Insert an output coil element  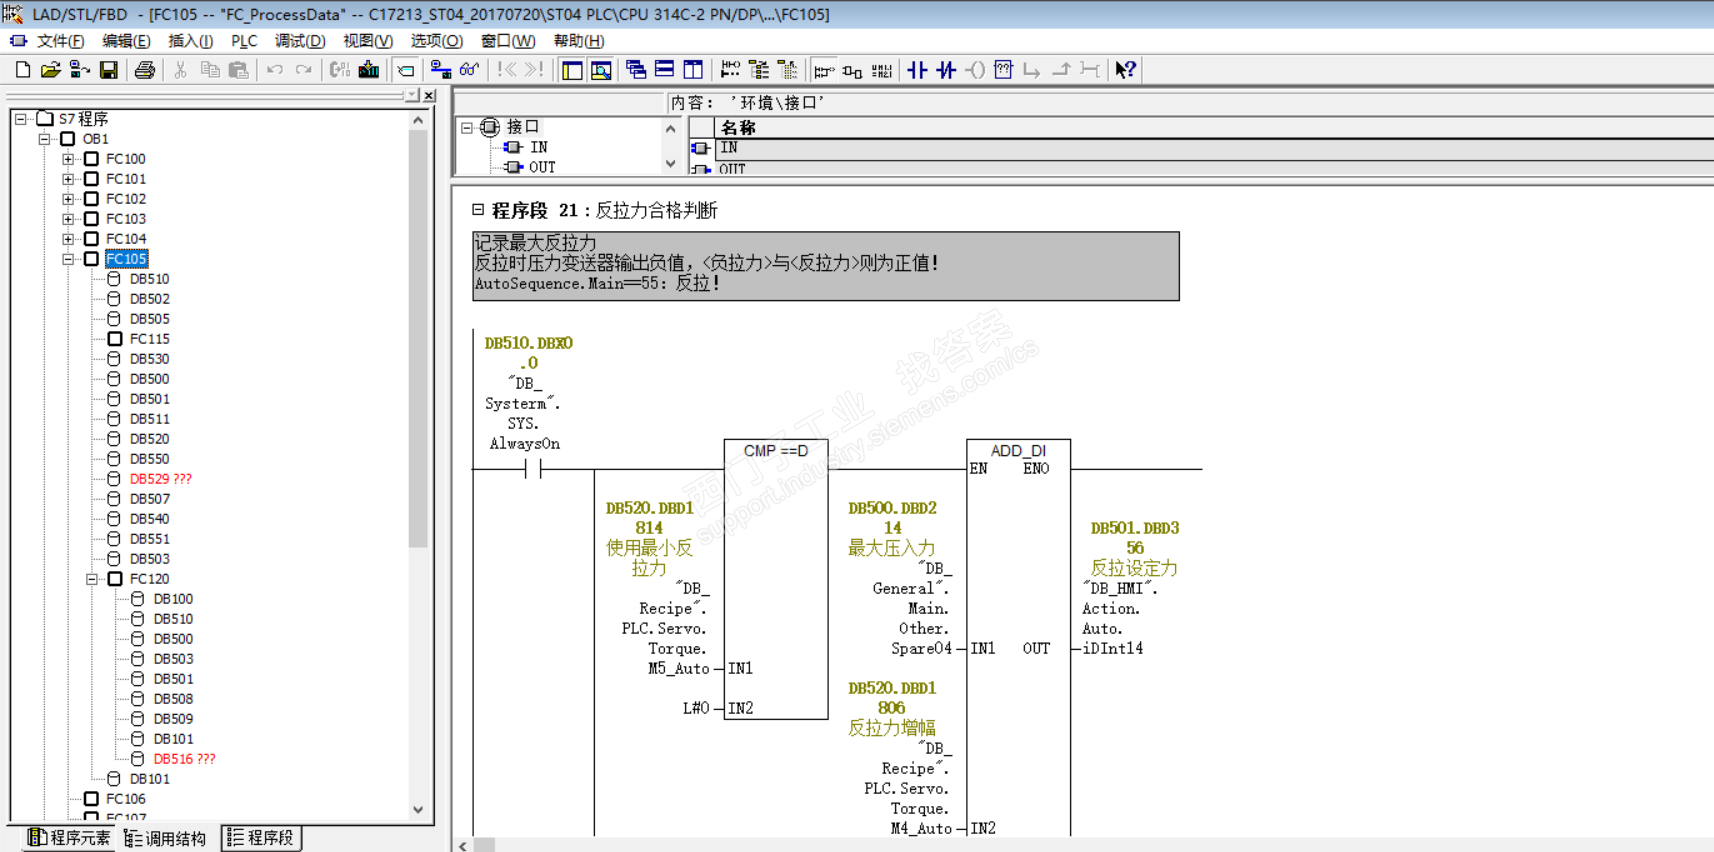click(x=975, y=70)
